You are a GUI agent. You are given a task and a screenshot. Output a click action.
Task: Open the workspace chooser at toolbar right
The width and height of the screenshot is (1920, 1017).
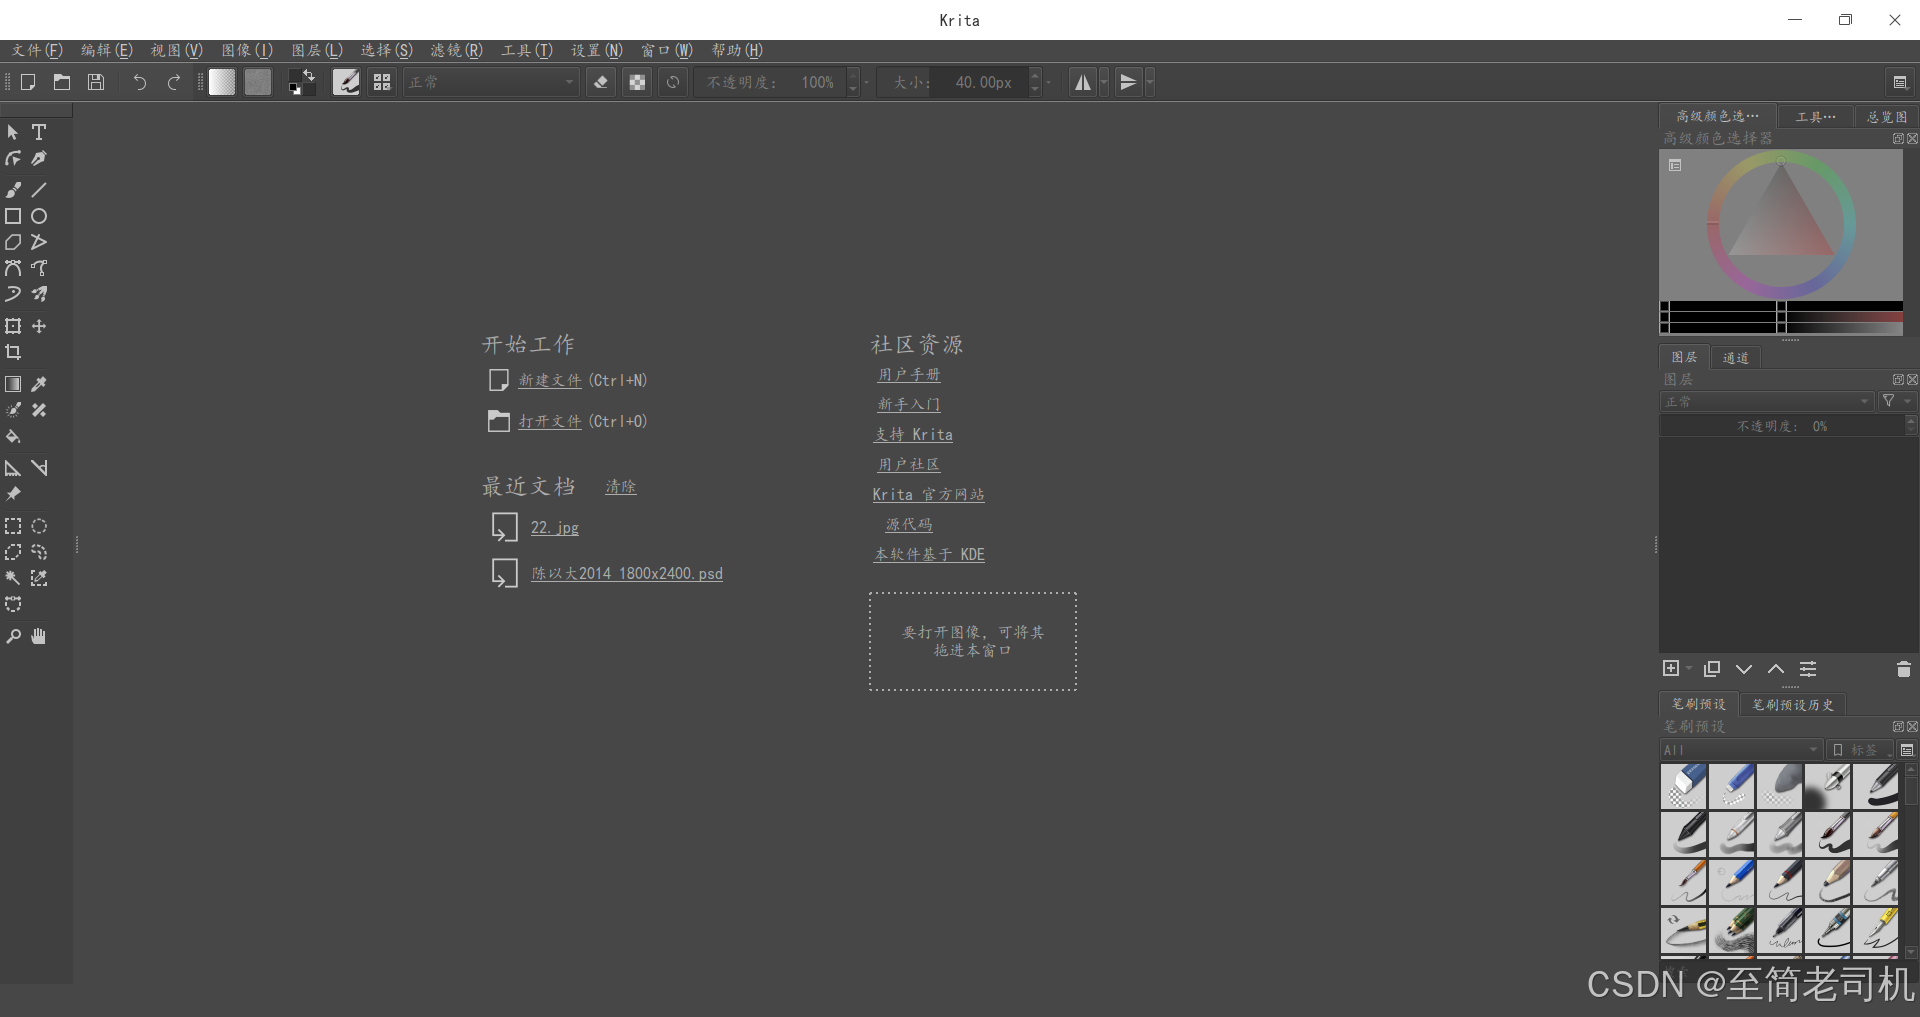pyautogui.click(x=1900, y=82)
